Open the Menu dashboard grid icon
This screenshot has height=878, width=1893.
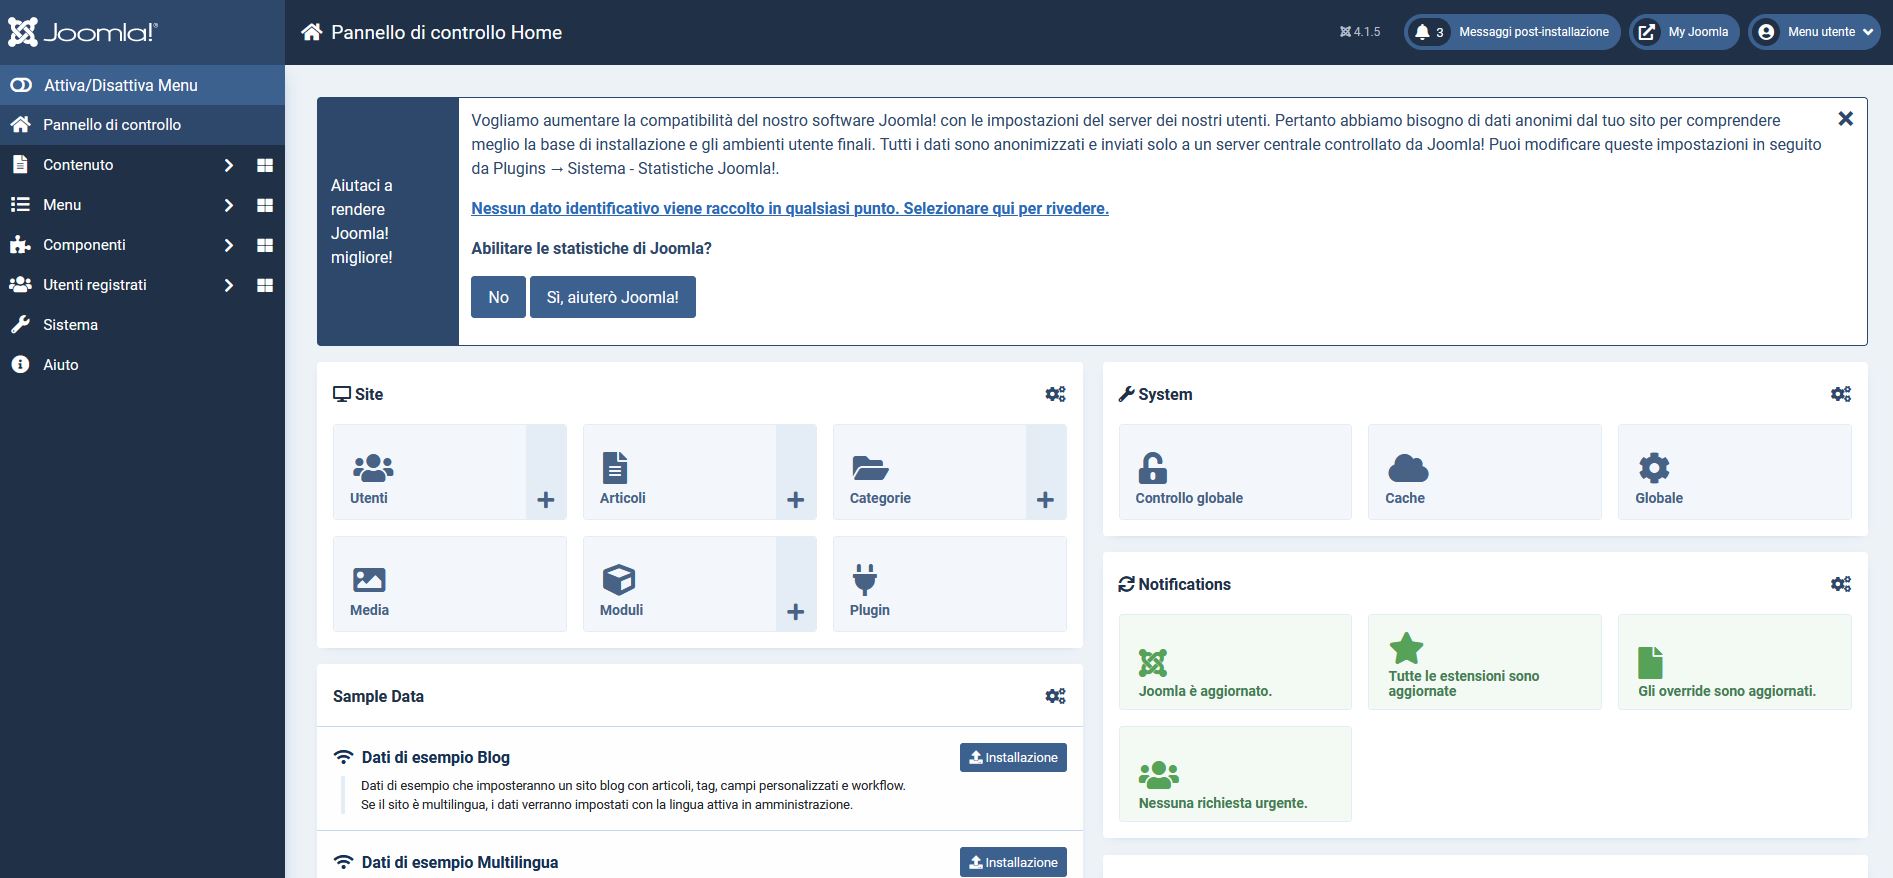(265, 205)
